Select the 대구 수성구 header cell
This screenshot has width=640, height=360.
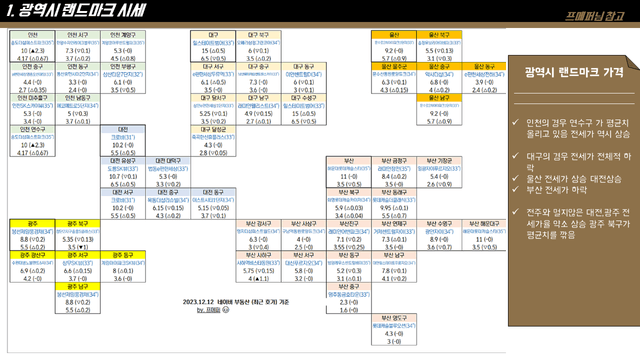(x=304, y=98)
